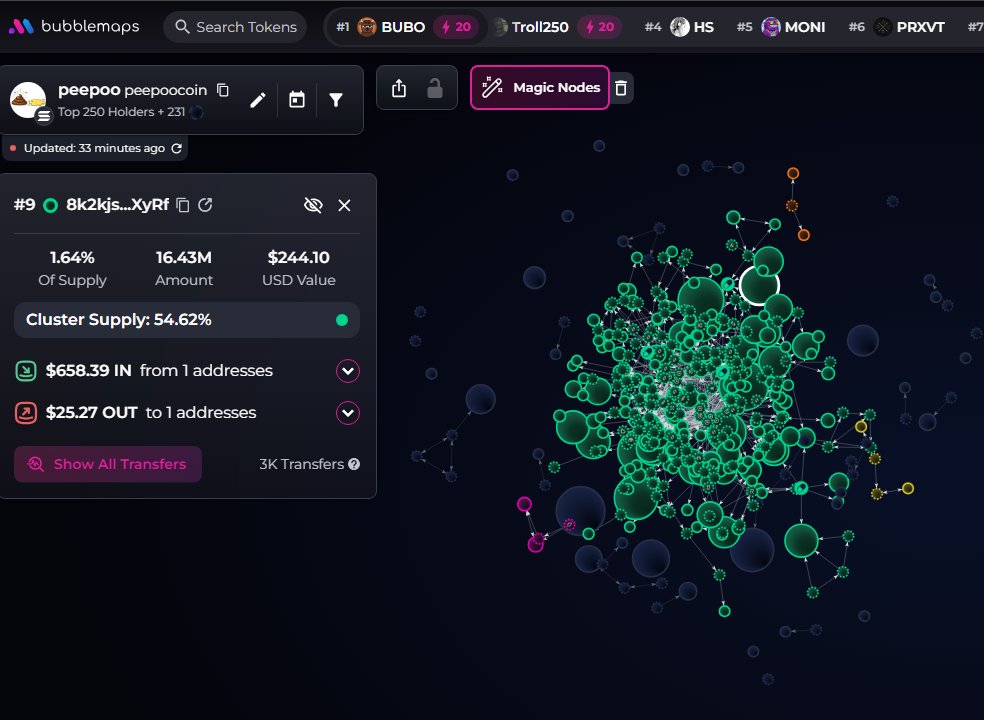Viewport: 984px width, 720px height.
Task: Select the white-highlighted selected bubble
Action: [759, 286]
